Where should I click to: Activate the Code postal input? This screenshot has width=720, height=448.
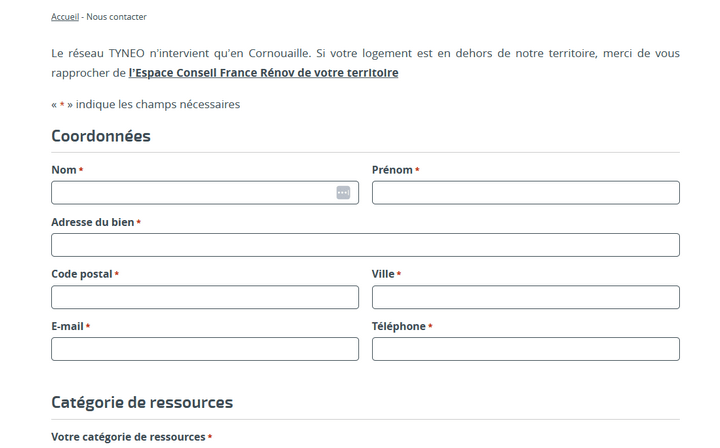[x=205, y=297]
